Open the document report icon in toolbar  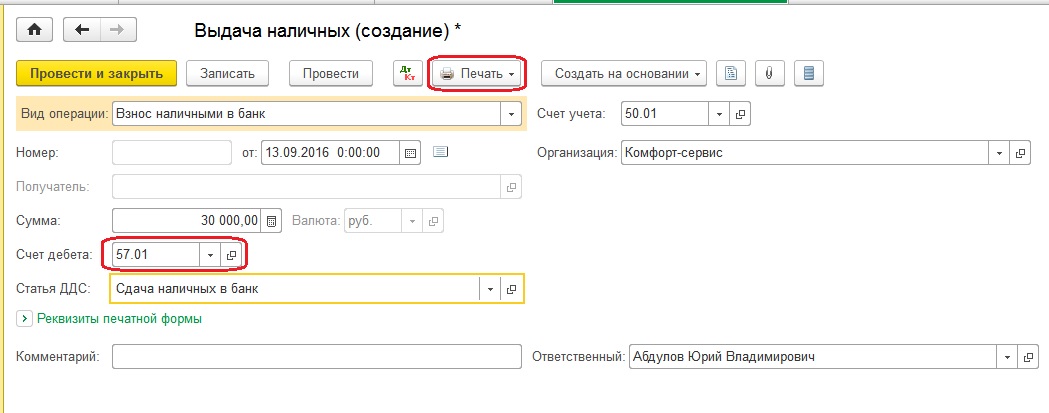(x=731, y=74)
